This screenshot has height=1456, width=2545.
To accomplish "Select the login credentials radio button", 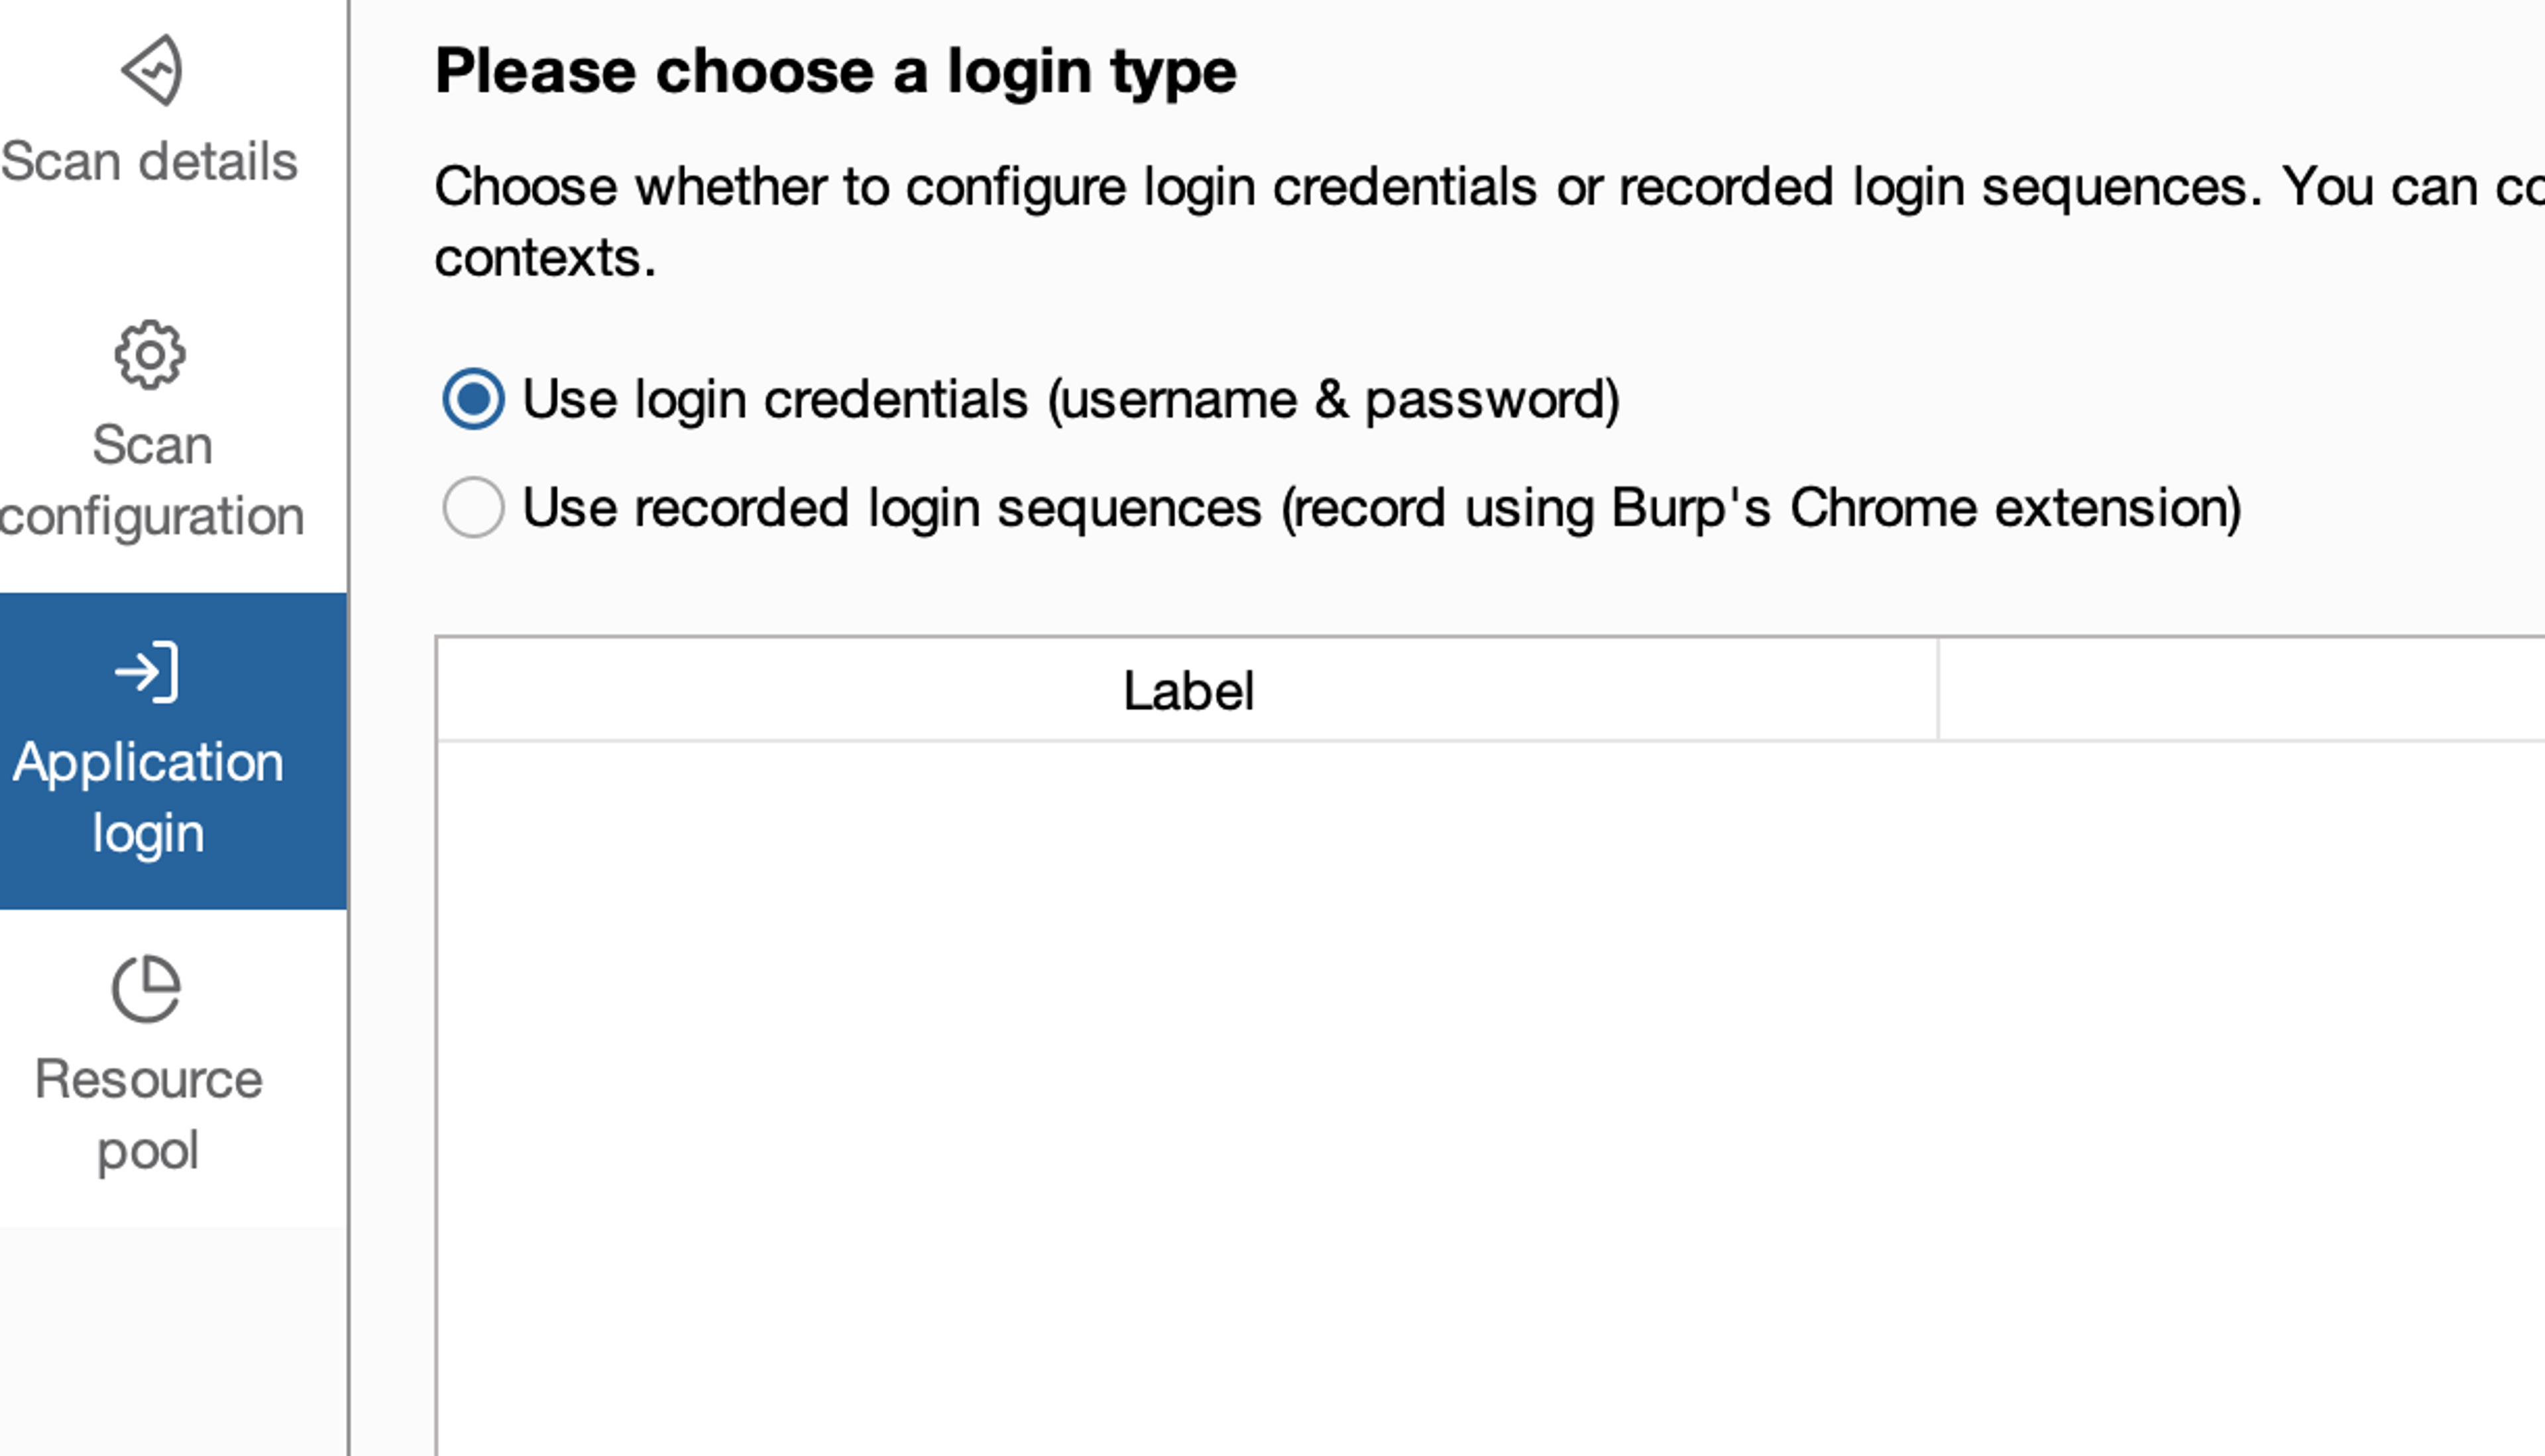I will click(473, 399).
